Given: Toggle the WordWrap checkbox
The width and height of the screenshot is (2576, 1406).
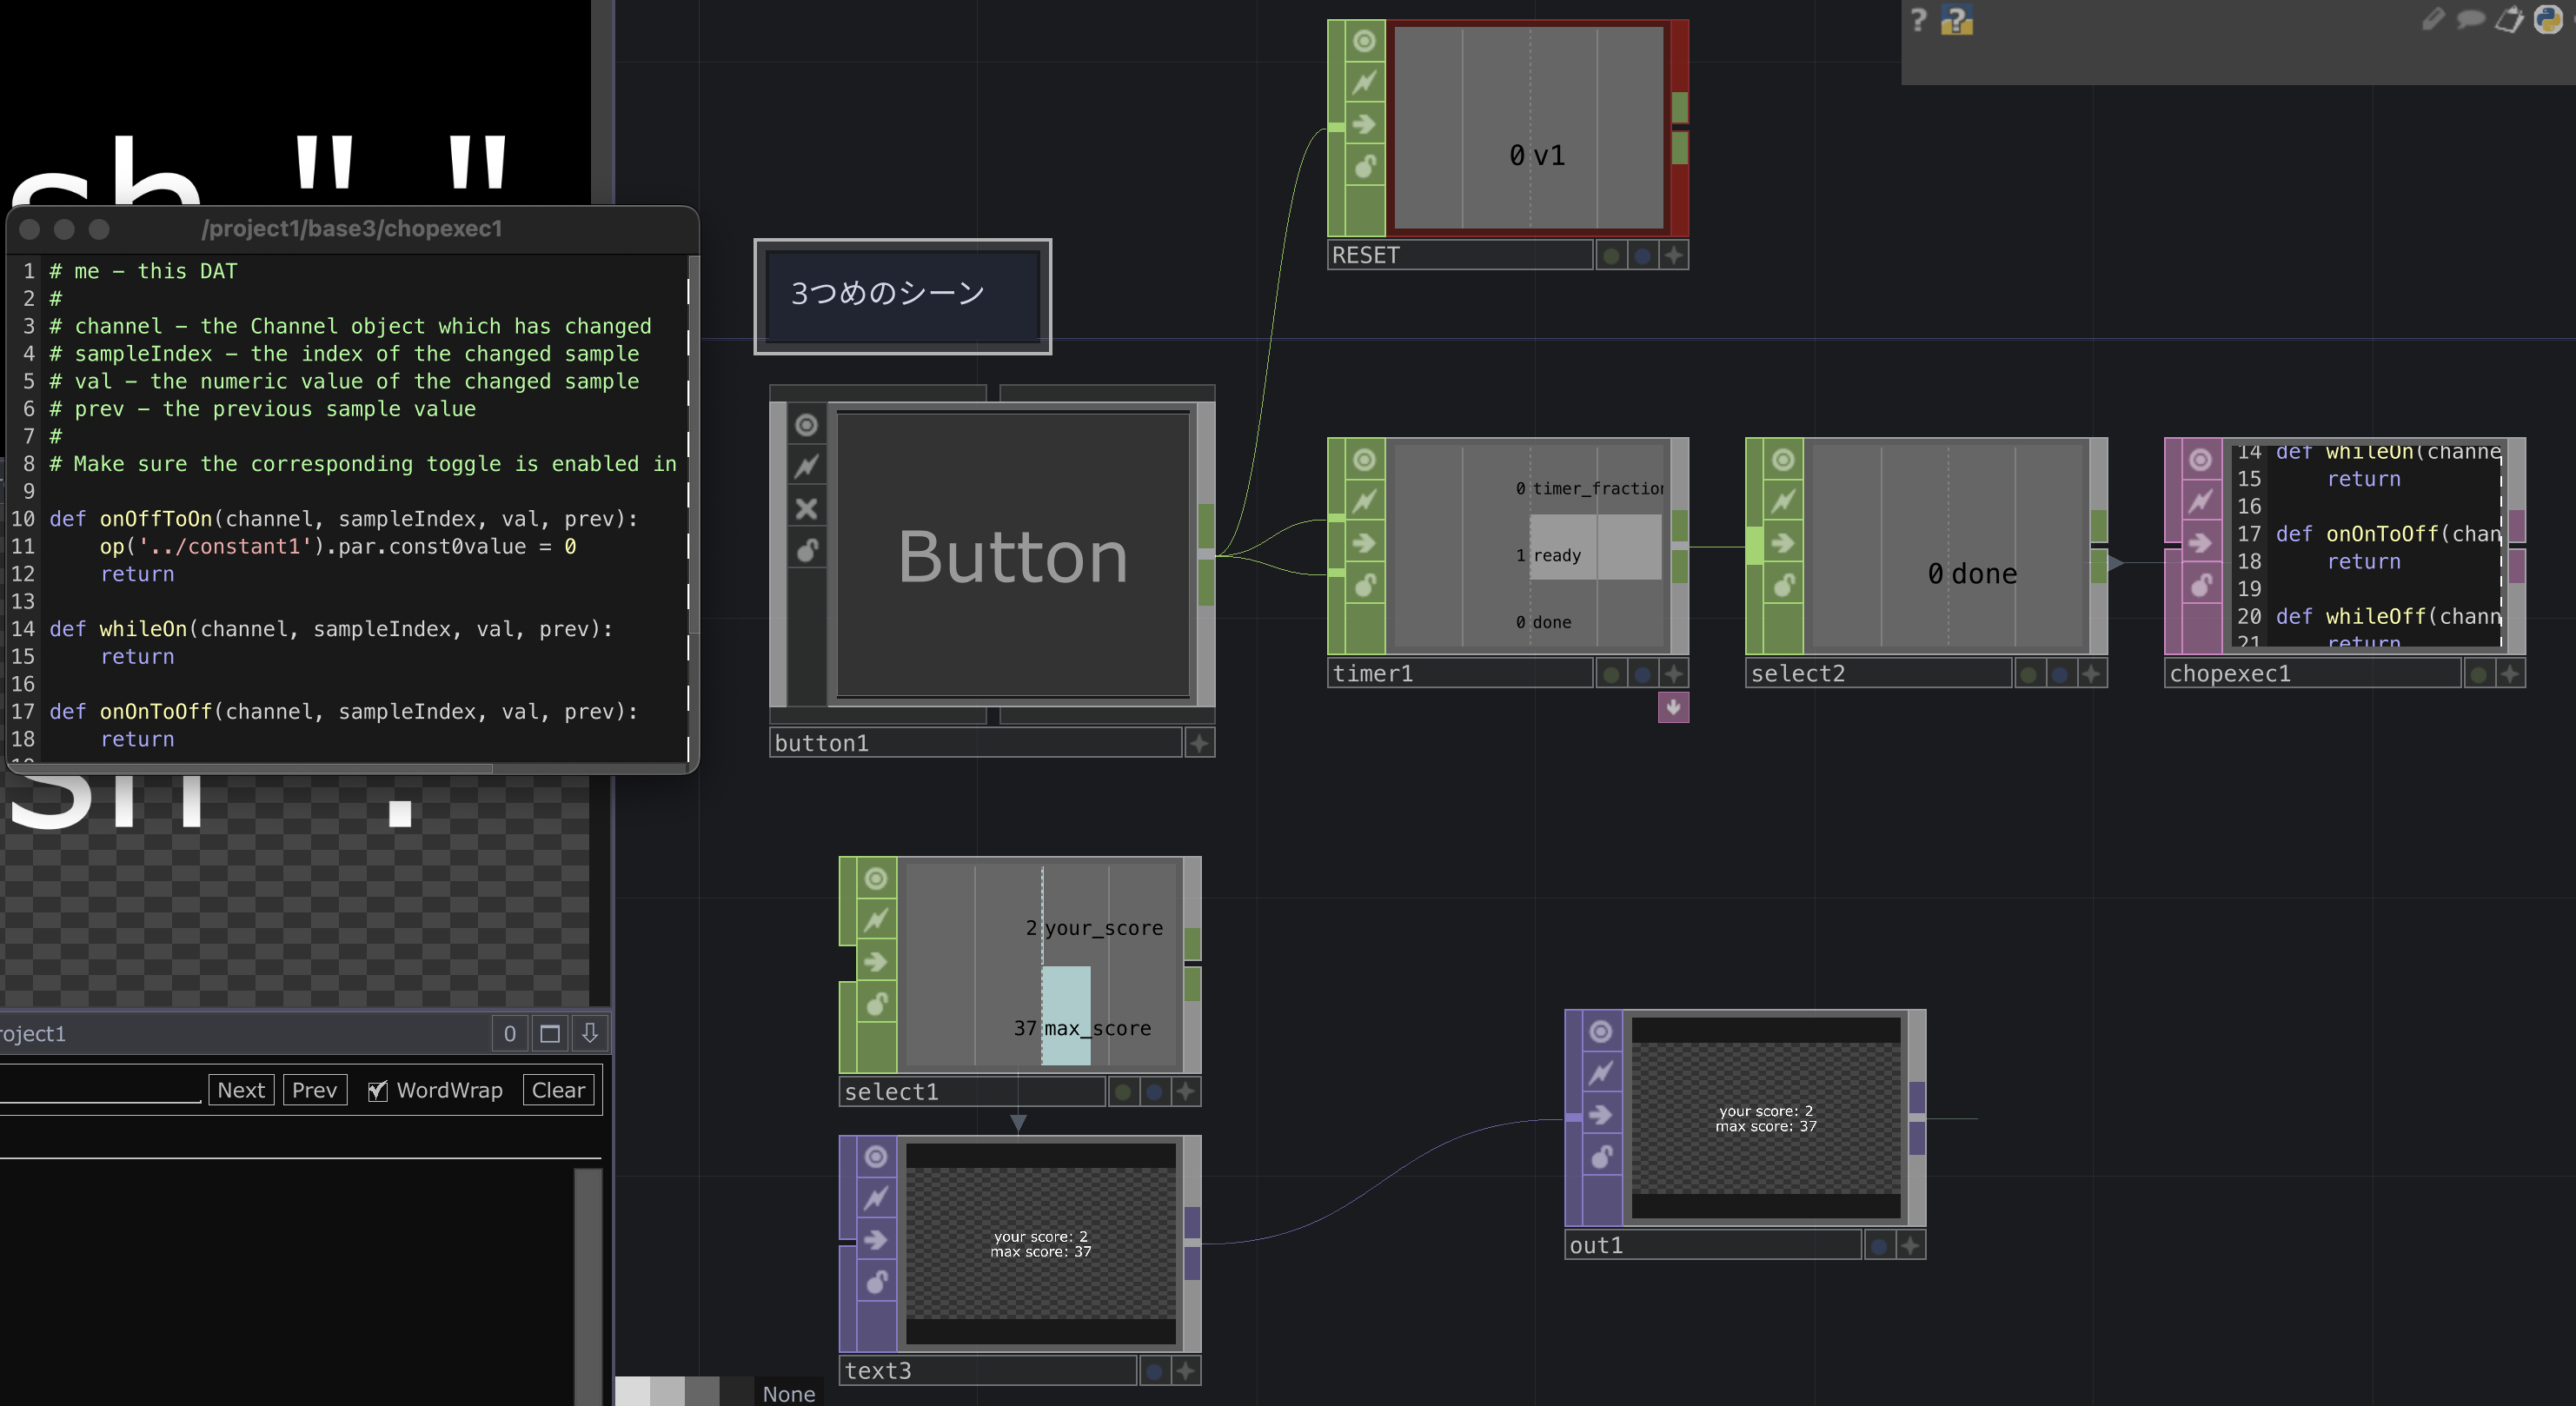Looking at the screenshot, I should click(x=377, y=1091).
